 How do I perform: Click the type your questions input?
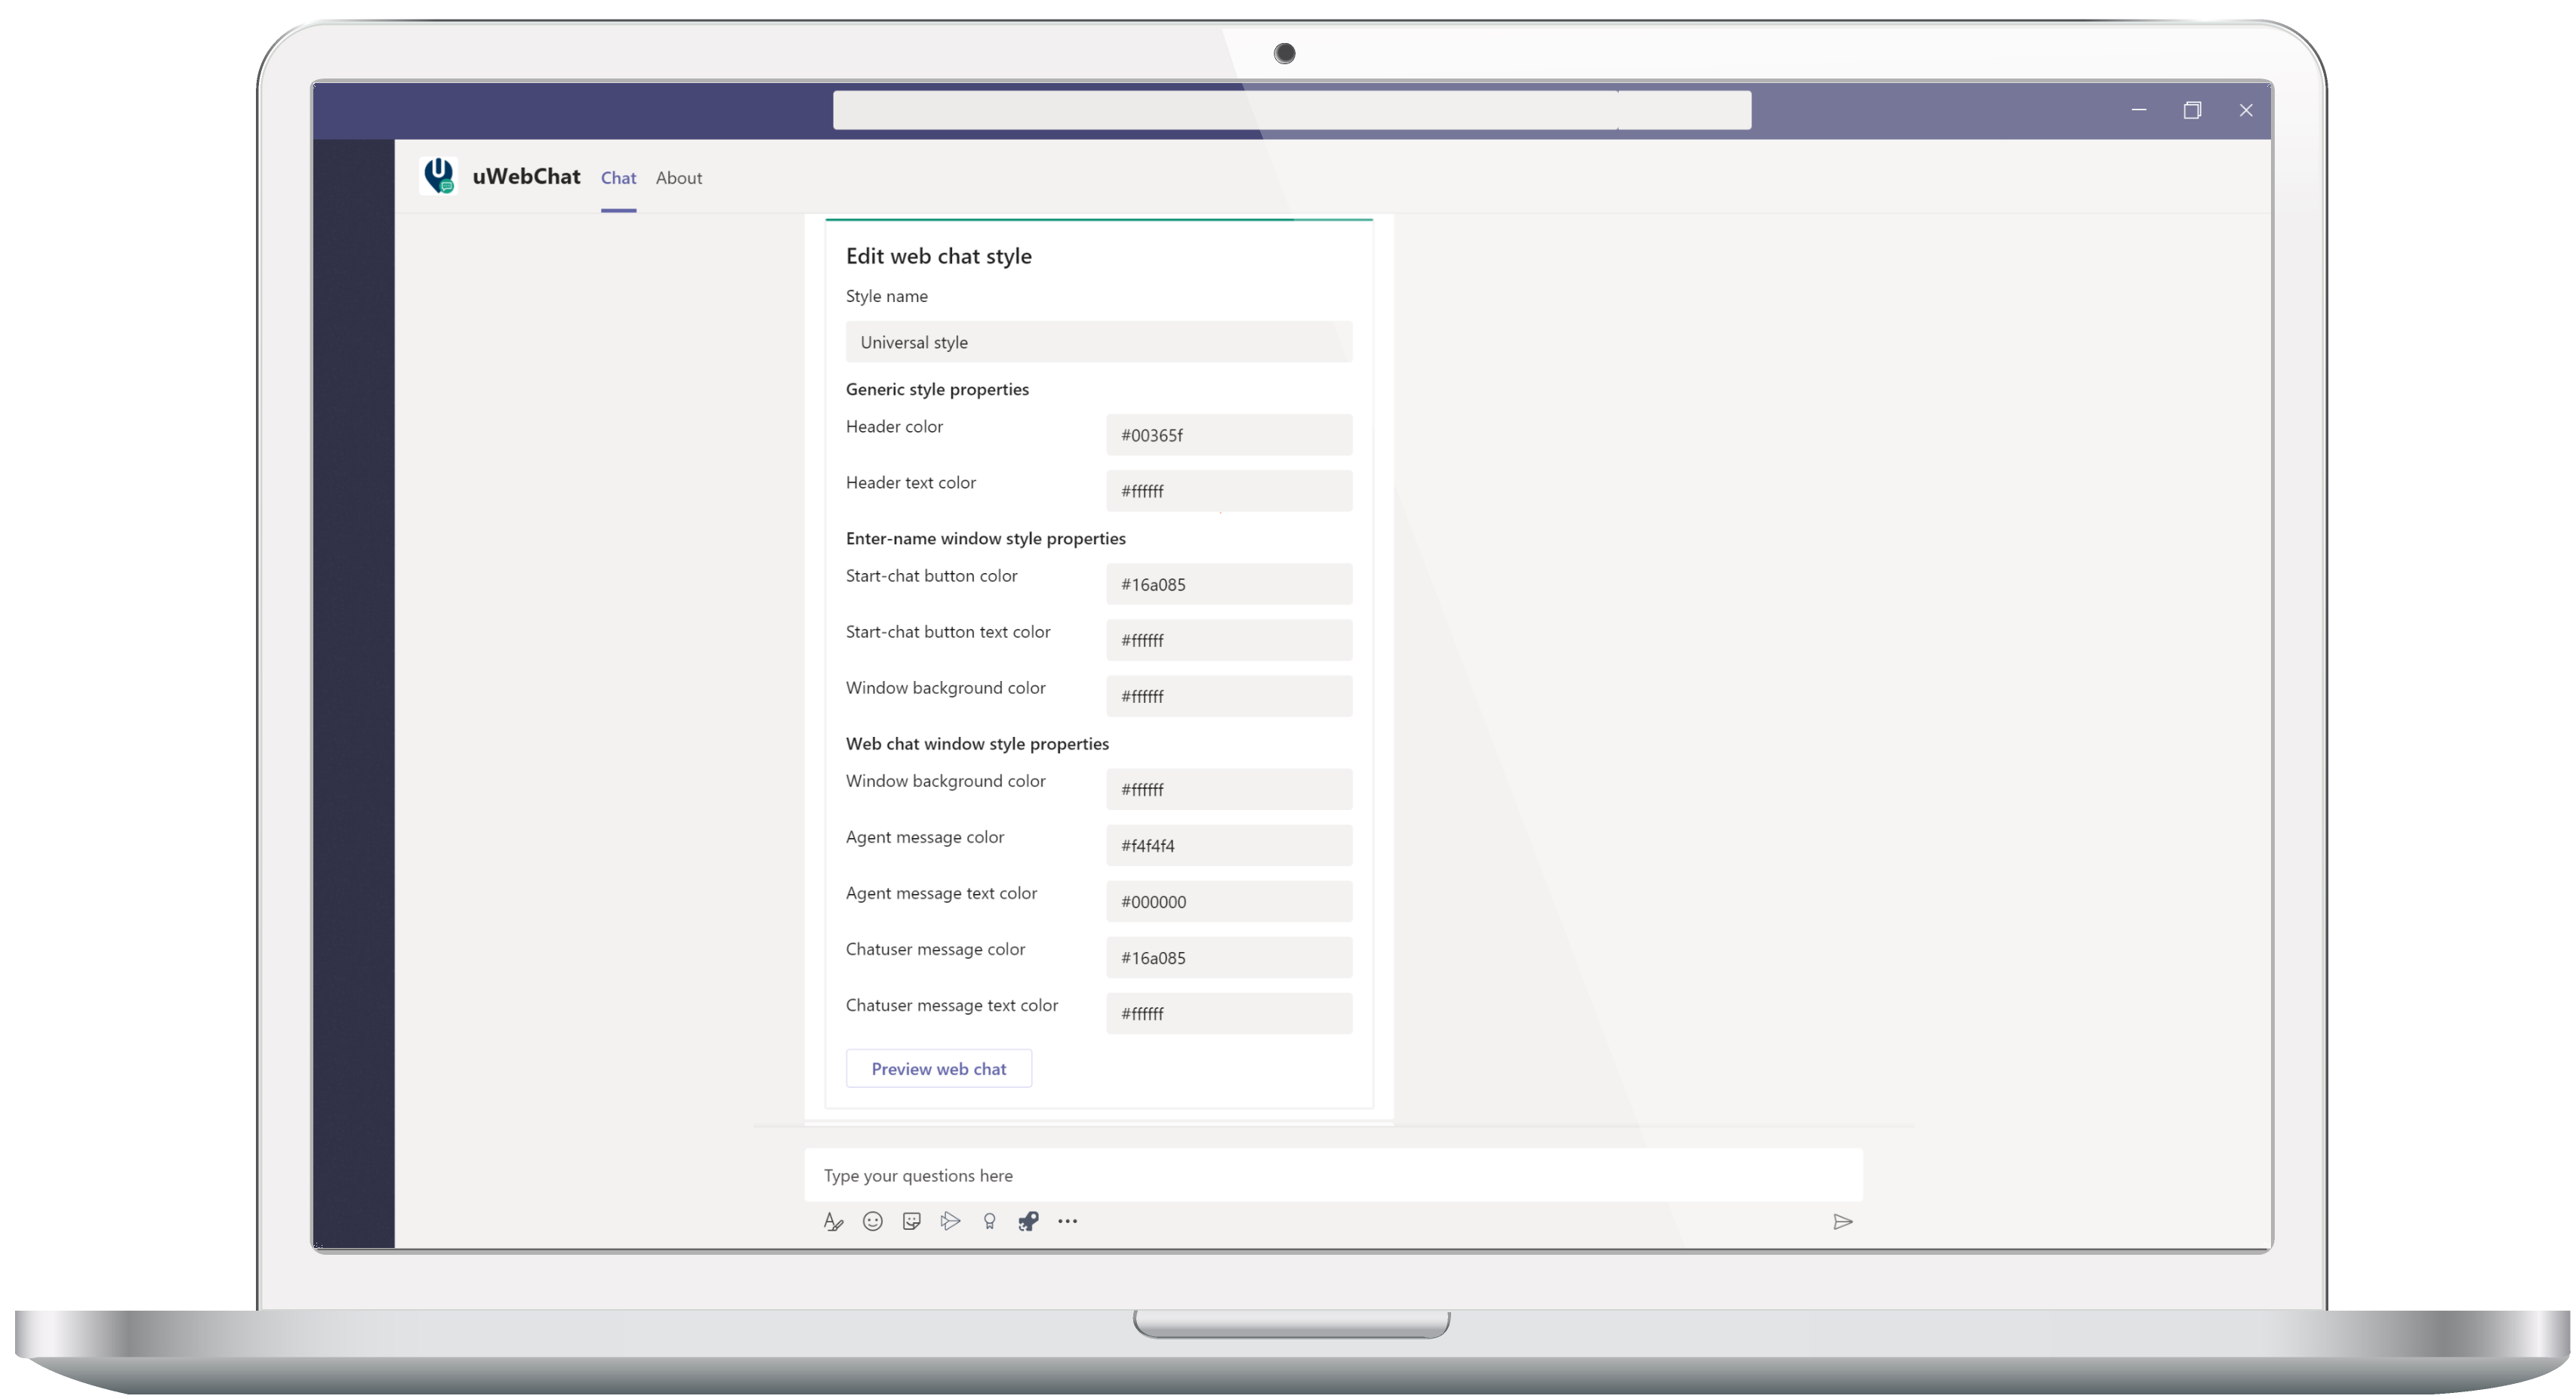click(x=1335, y=1173)
